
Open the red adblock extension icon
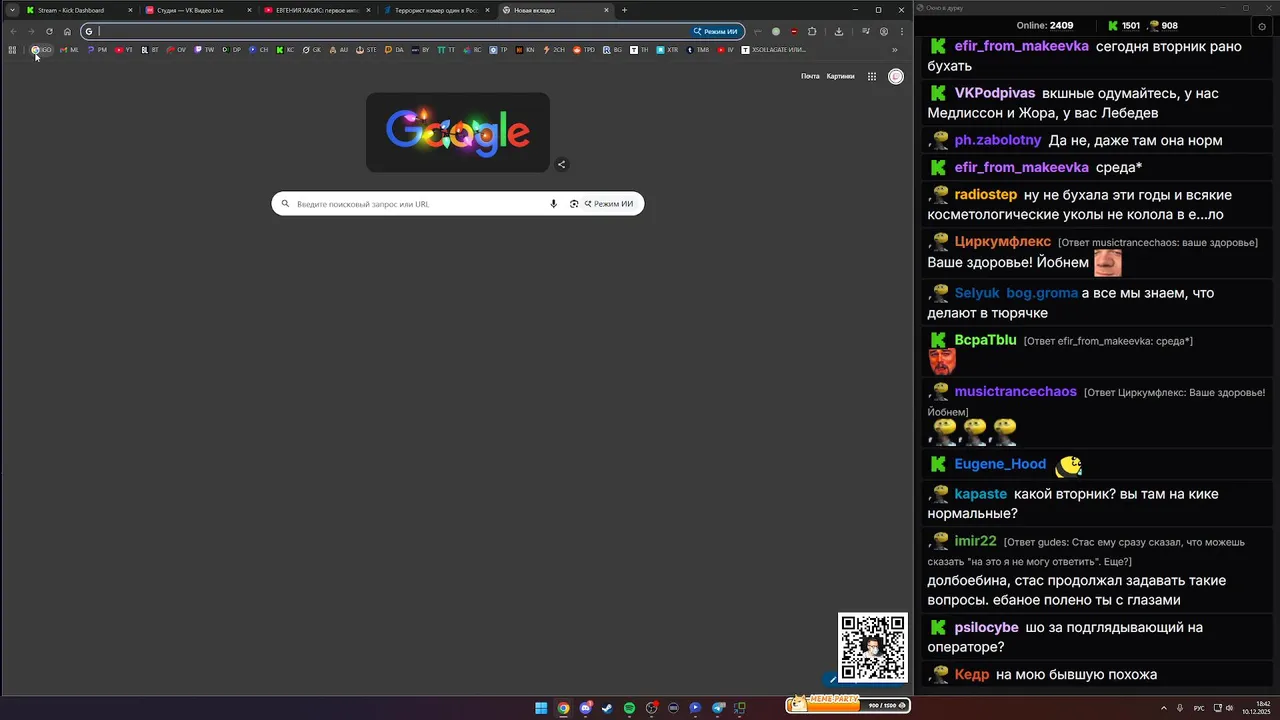click(x=794, y=31)
